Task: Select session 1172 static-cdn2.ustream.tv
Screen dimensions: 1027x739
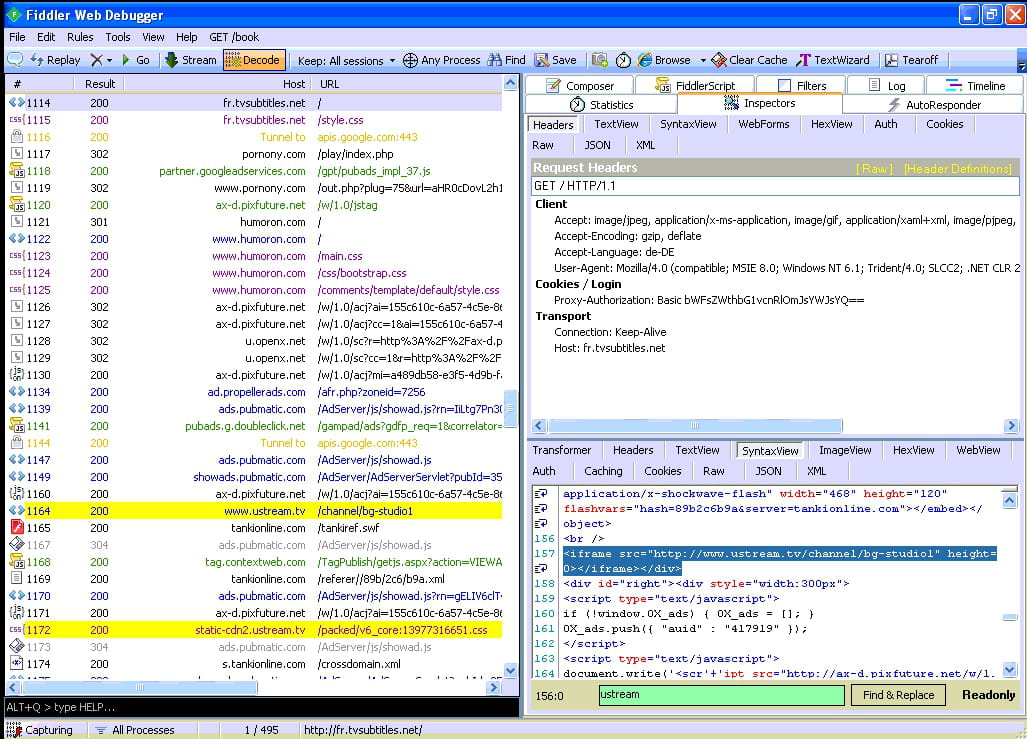Action: pos(254,630)
